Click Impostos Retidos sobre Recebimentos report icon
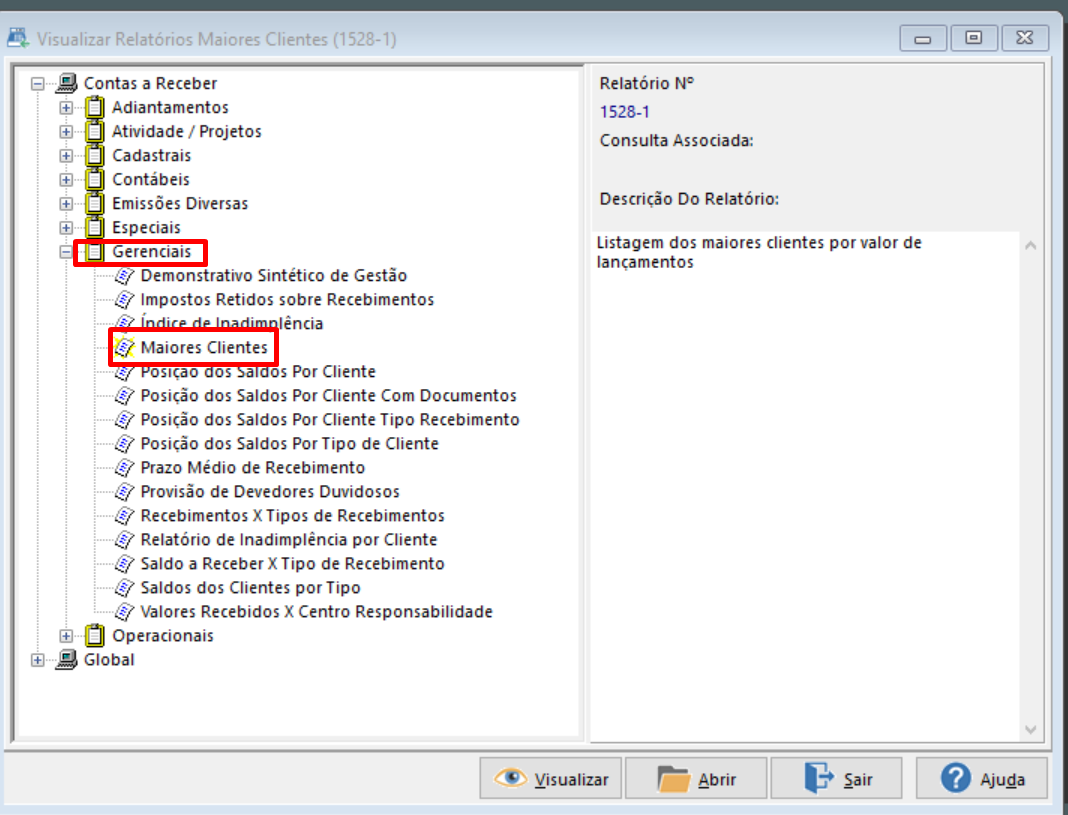The width and height of the screenshot is (1068, 815). point(124,300)
